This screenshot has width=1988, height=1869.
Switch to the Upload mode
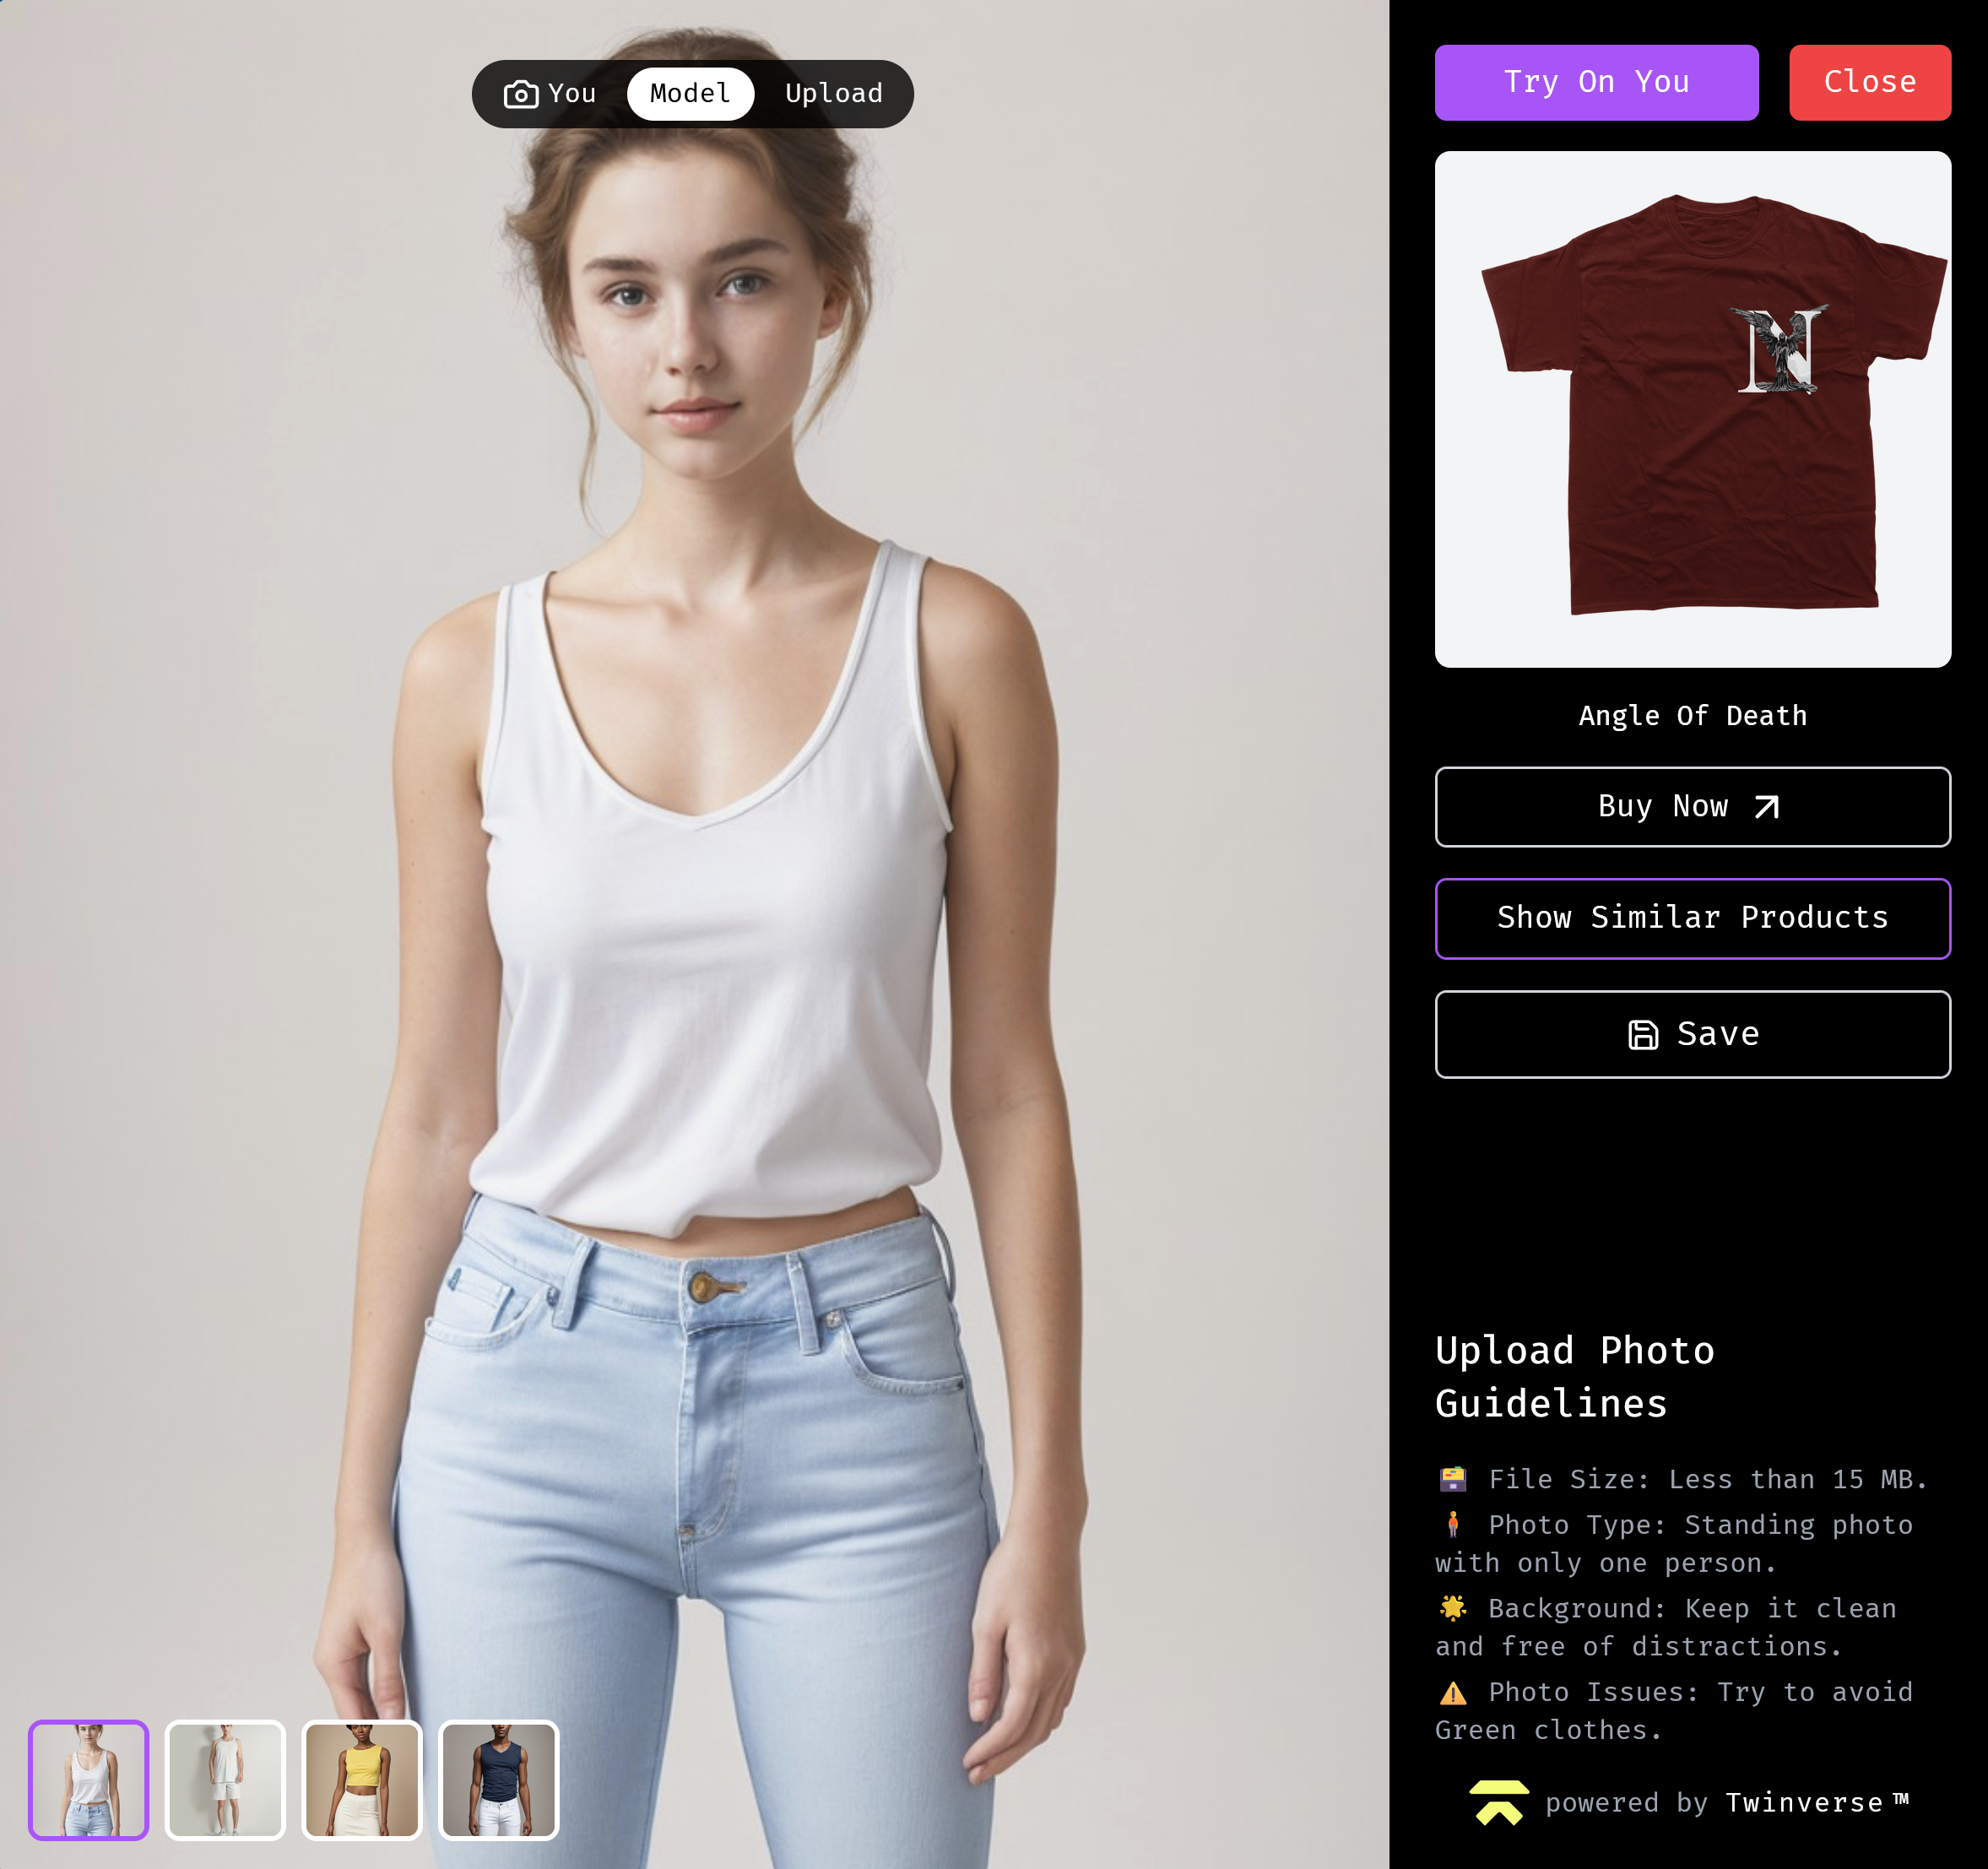pyautogui.click(x=833, y=94)
